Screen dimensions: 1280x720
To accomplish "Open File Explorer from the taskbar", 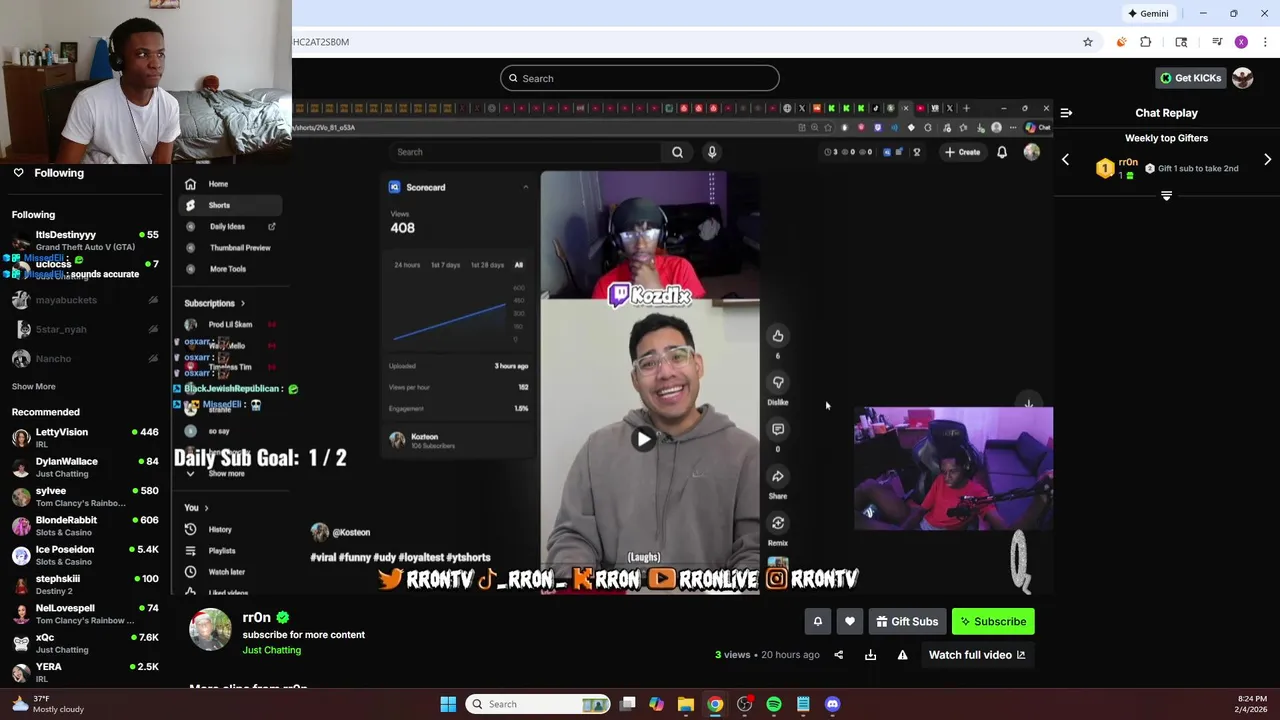I will pyautogui.click(x=685, y=704).
